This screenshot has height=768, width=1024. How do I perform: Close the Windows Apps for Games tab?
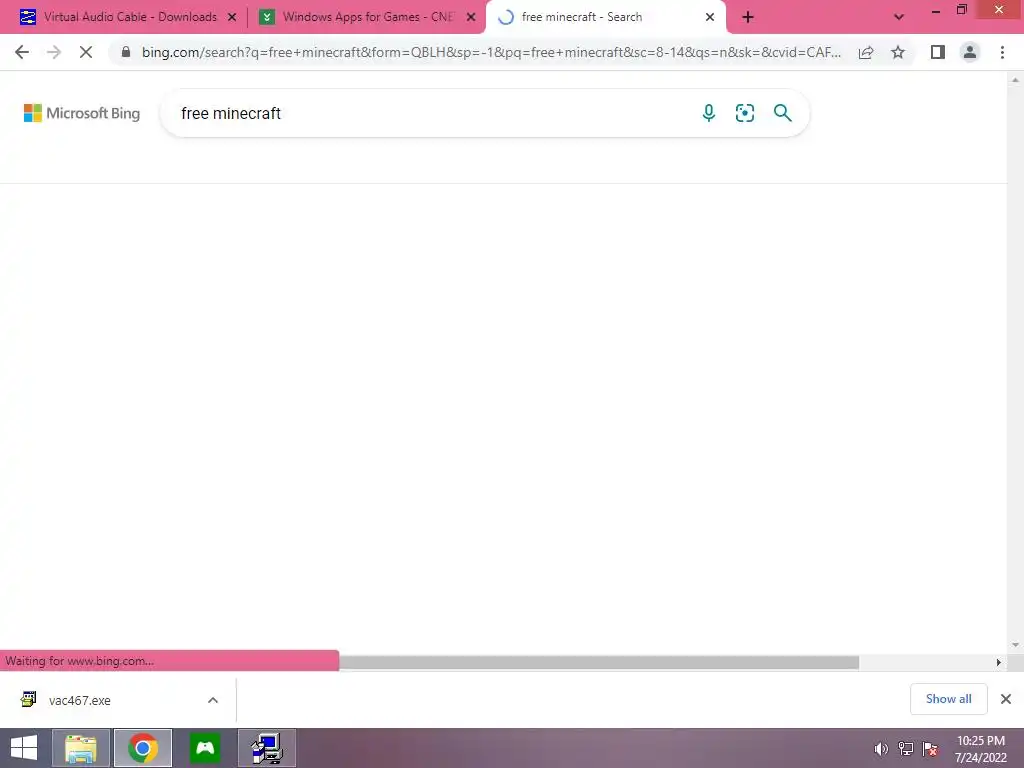click(x=471, y=18)
